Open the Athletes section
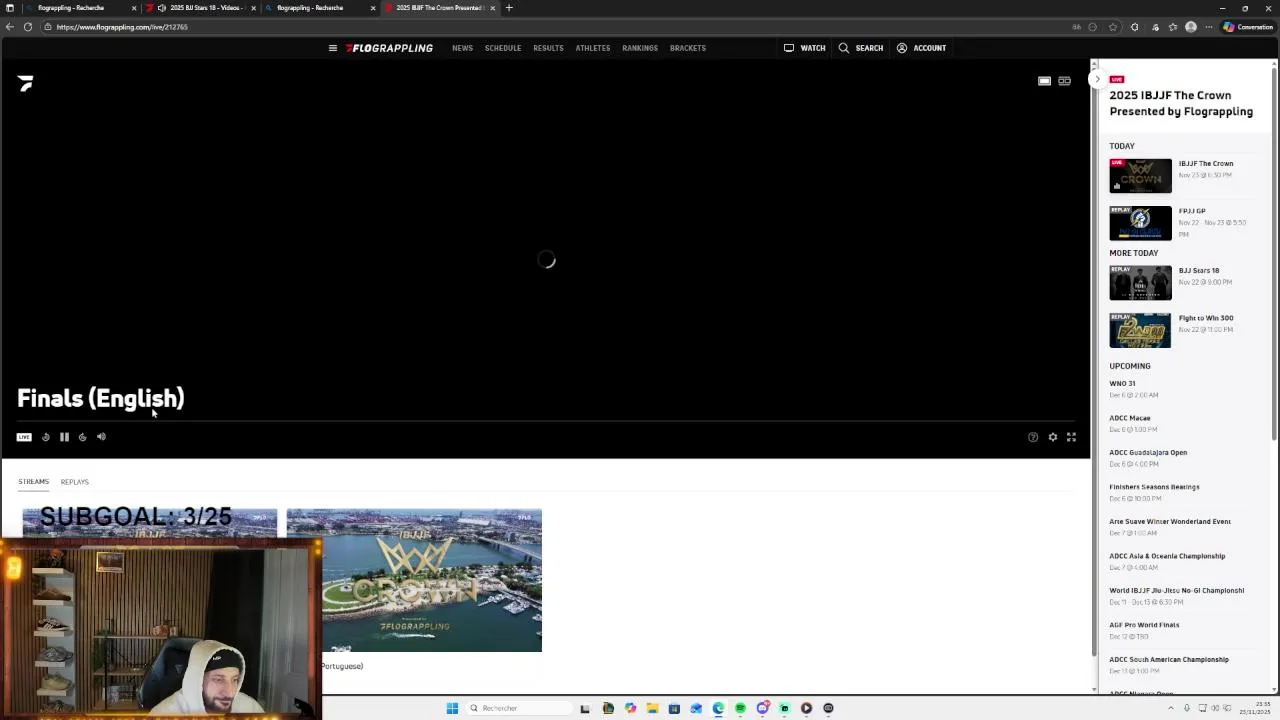The width and height of the screenshot is (1280, 720). [x=593, y=48]
